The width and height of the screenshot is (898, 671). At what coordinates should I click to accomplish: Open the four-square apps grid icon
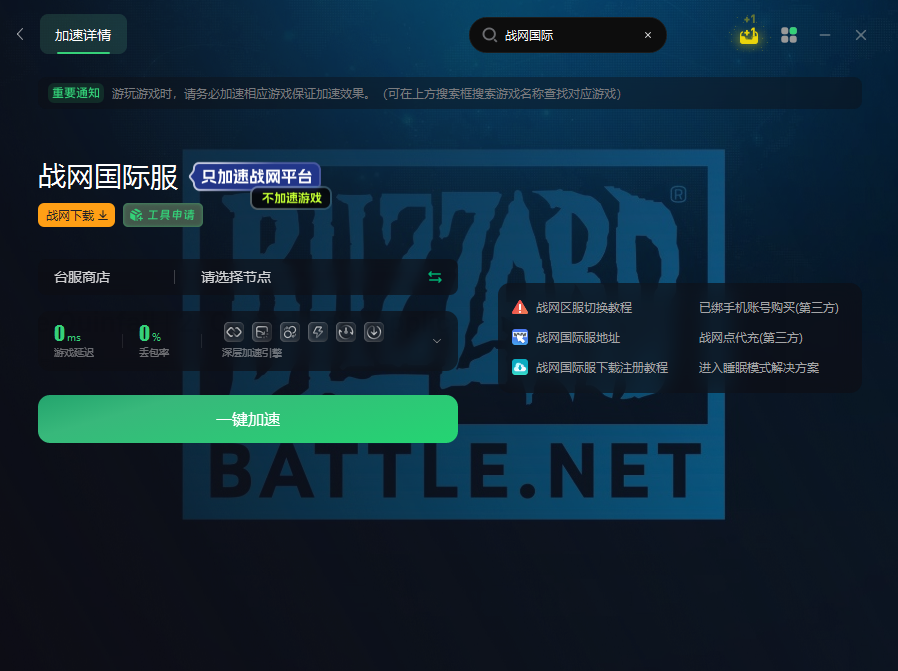[789, 35]
